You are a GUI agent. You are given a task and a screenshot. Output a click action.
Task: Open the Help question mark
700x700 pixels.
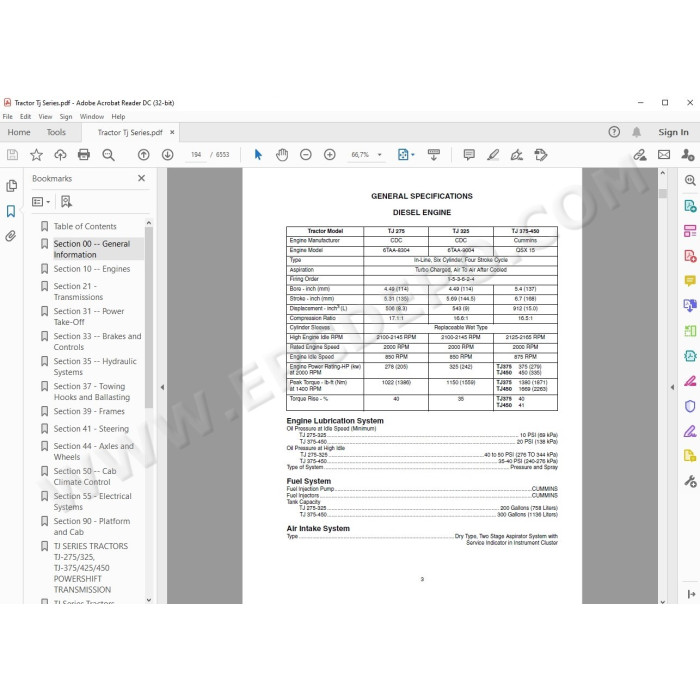614,132
